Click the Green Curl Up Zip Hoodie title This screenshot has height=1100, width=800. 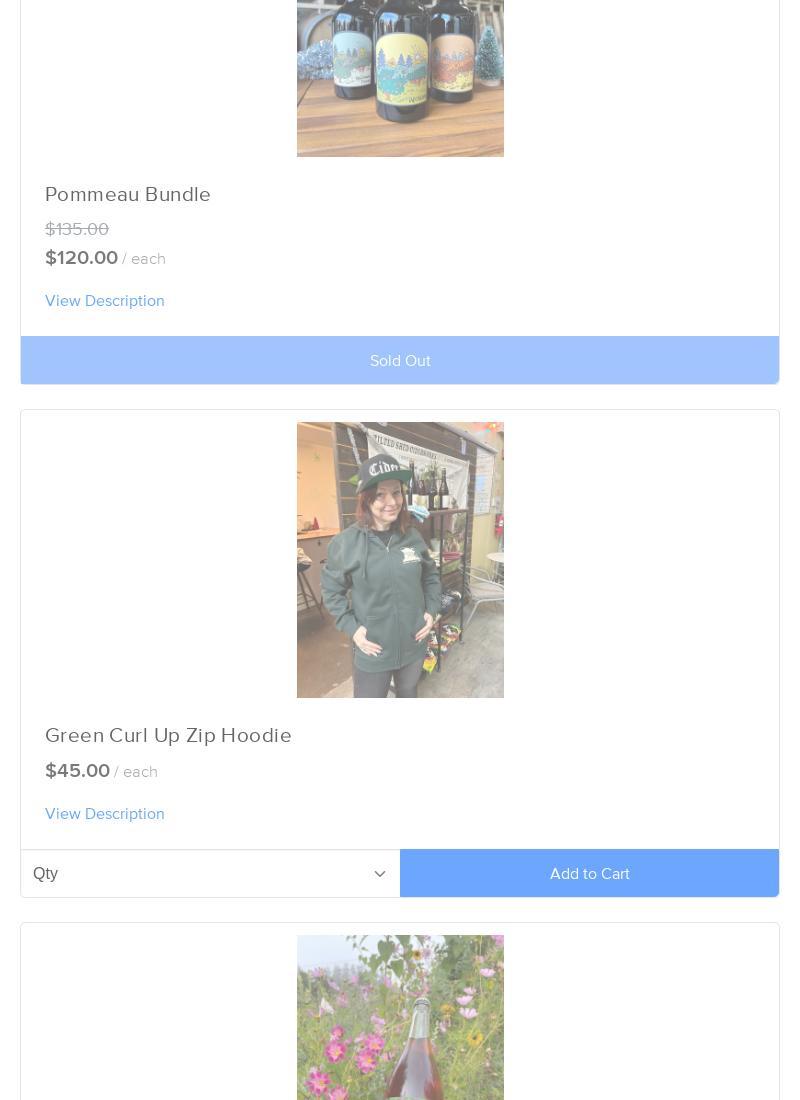click(168, 735)
